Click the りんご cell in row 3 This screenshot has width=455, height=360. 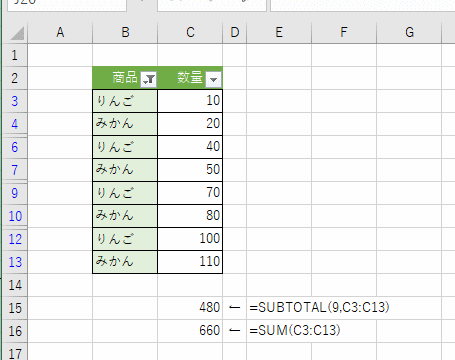coord(125,101)
